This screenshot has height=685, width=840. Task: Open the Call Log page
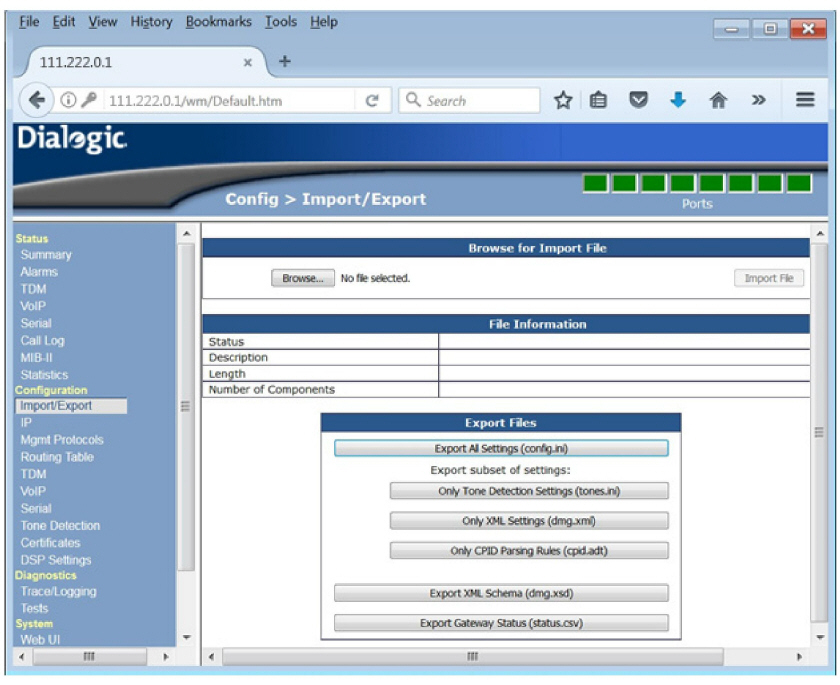[x=42, y=341]
